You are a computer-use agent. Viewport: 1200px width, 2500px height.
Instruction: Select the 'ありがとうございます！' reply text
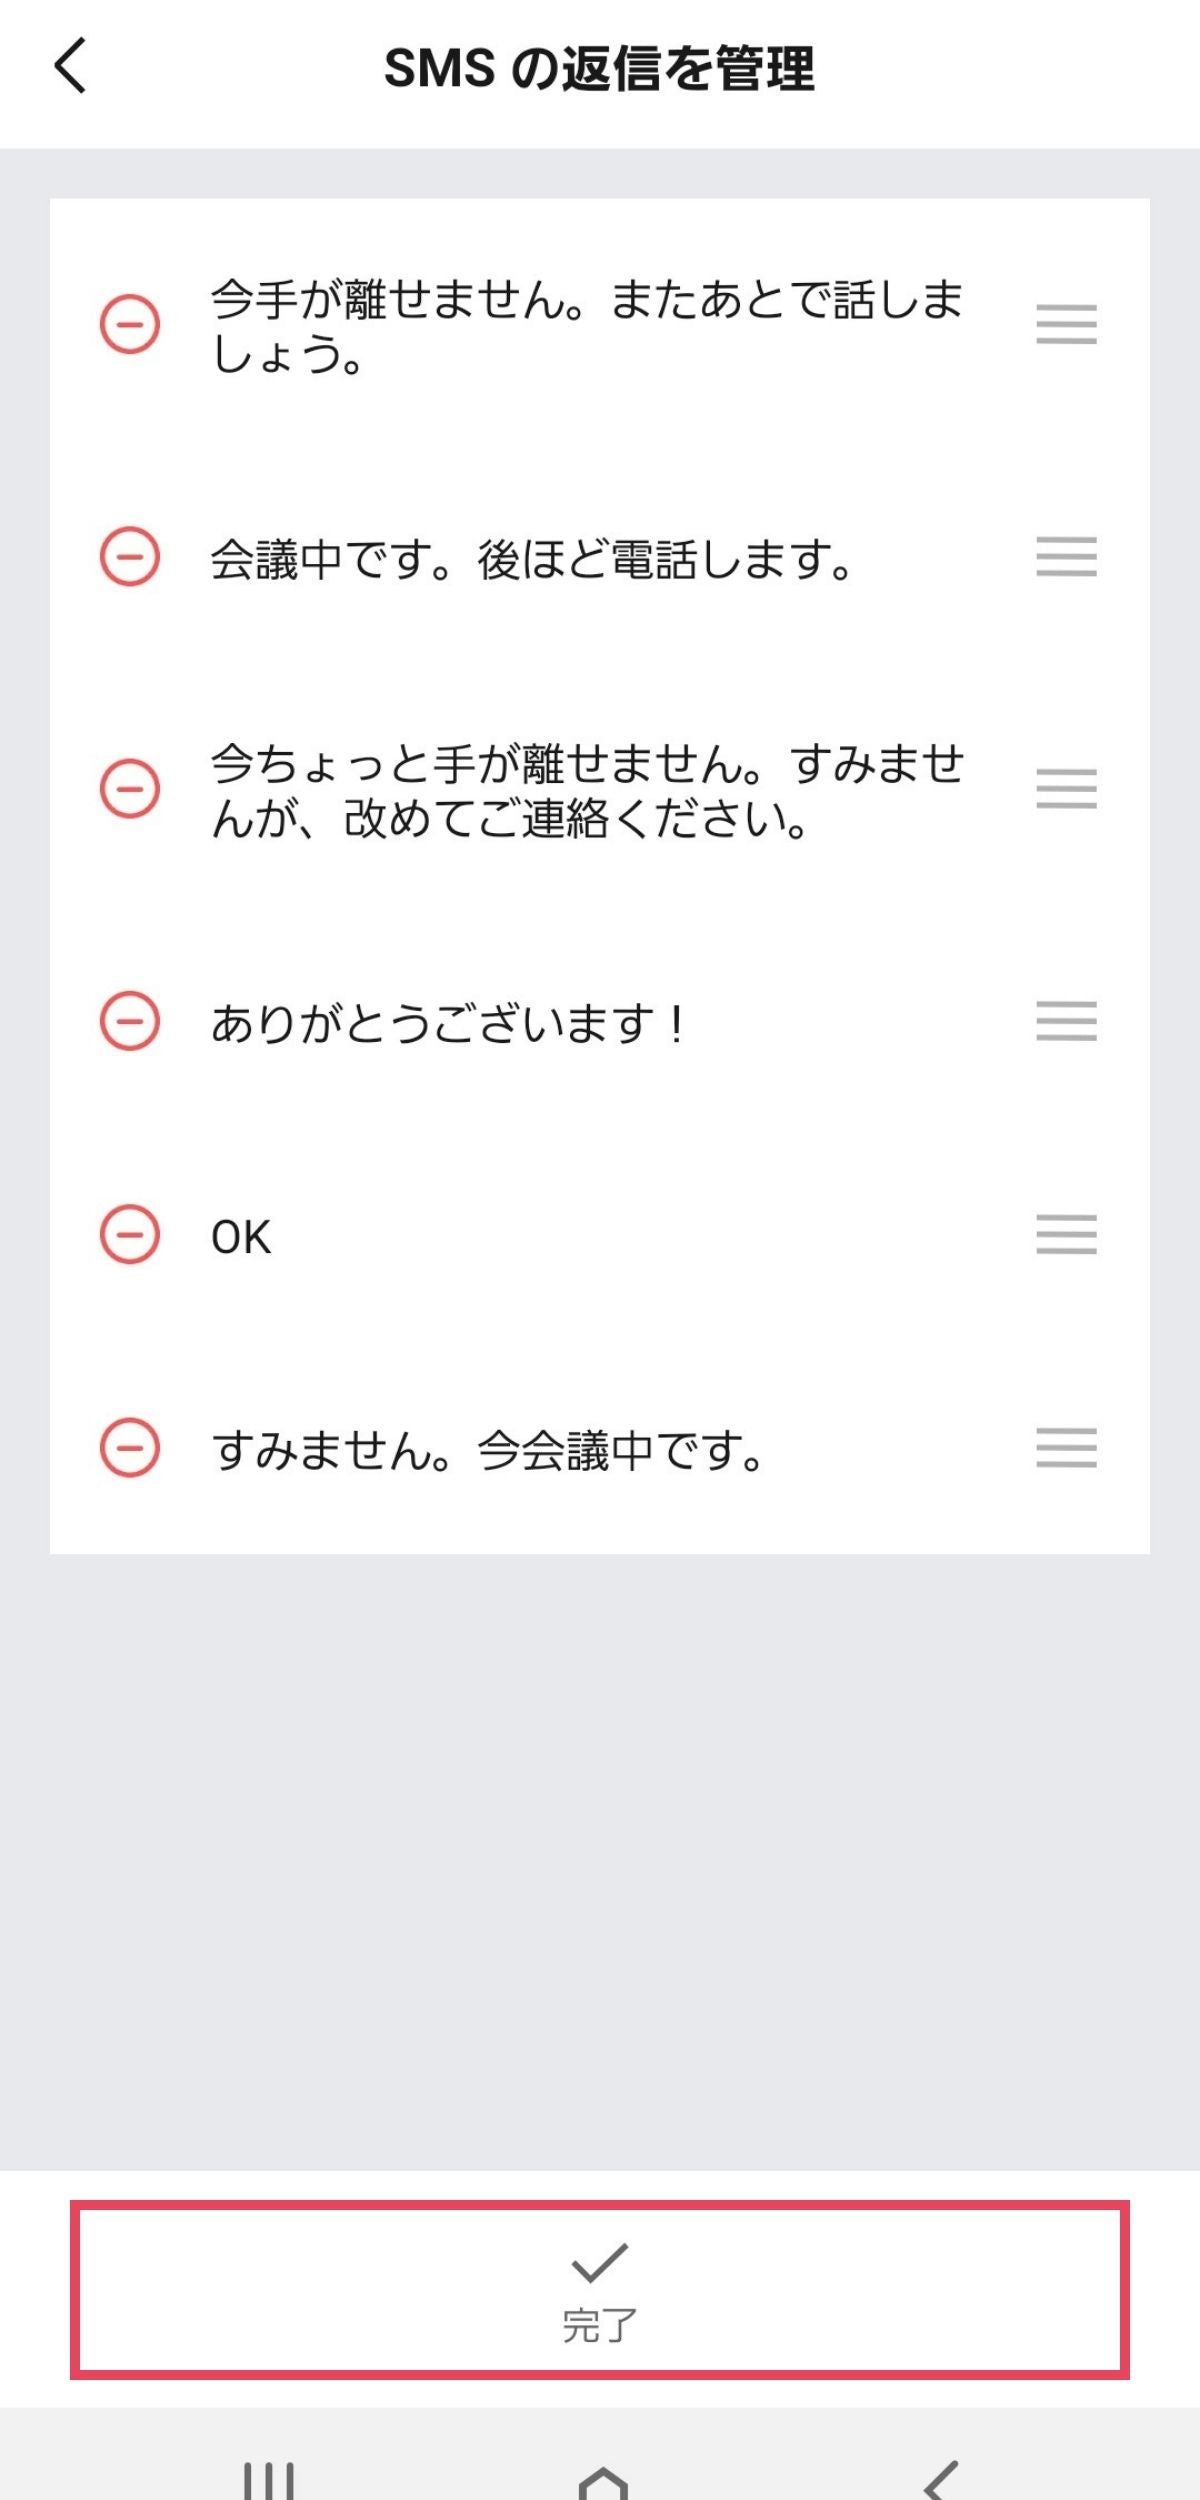coord(447,1024)
